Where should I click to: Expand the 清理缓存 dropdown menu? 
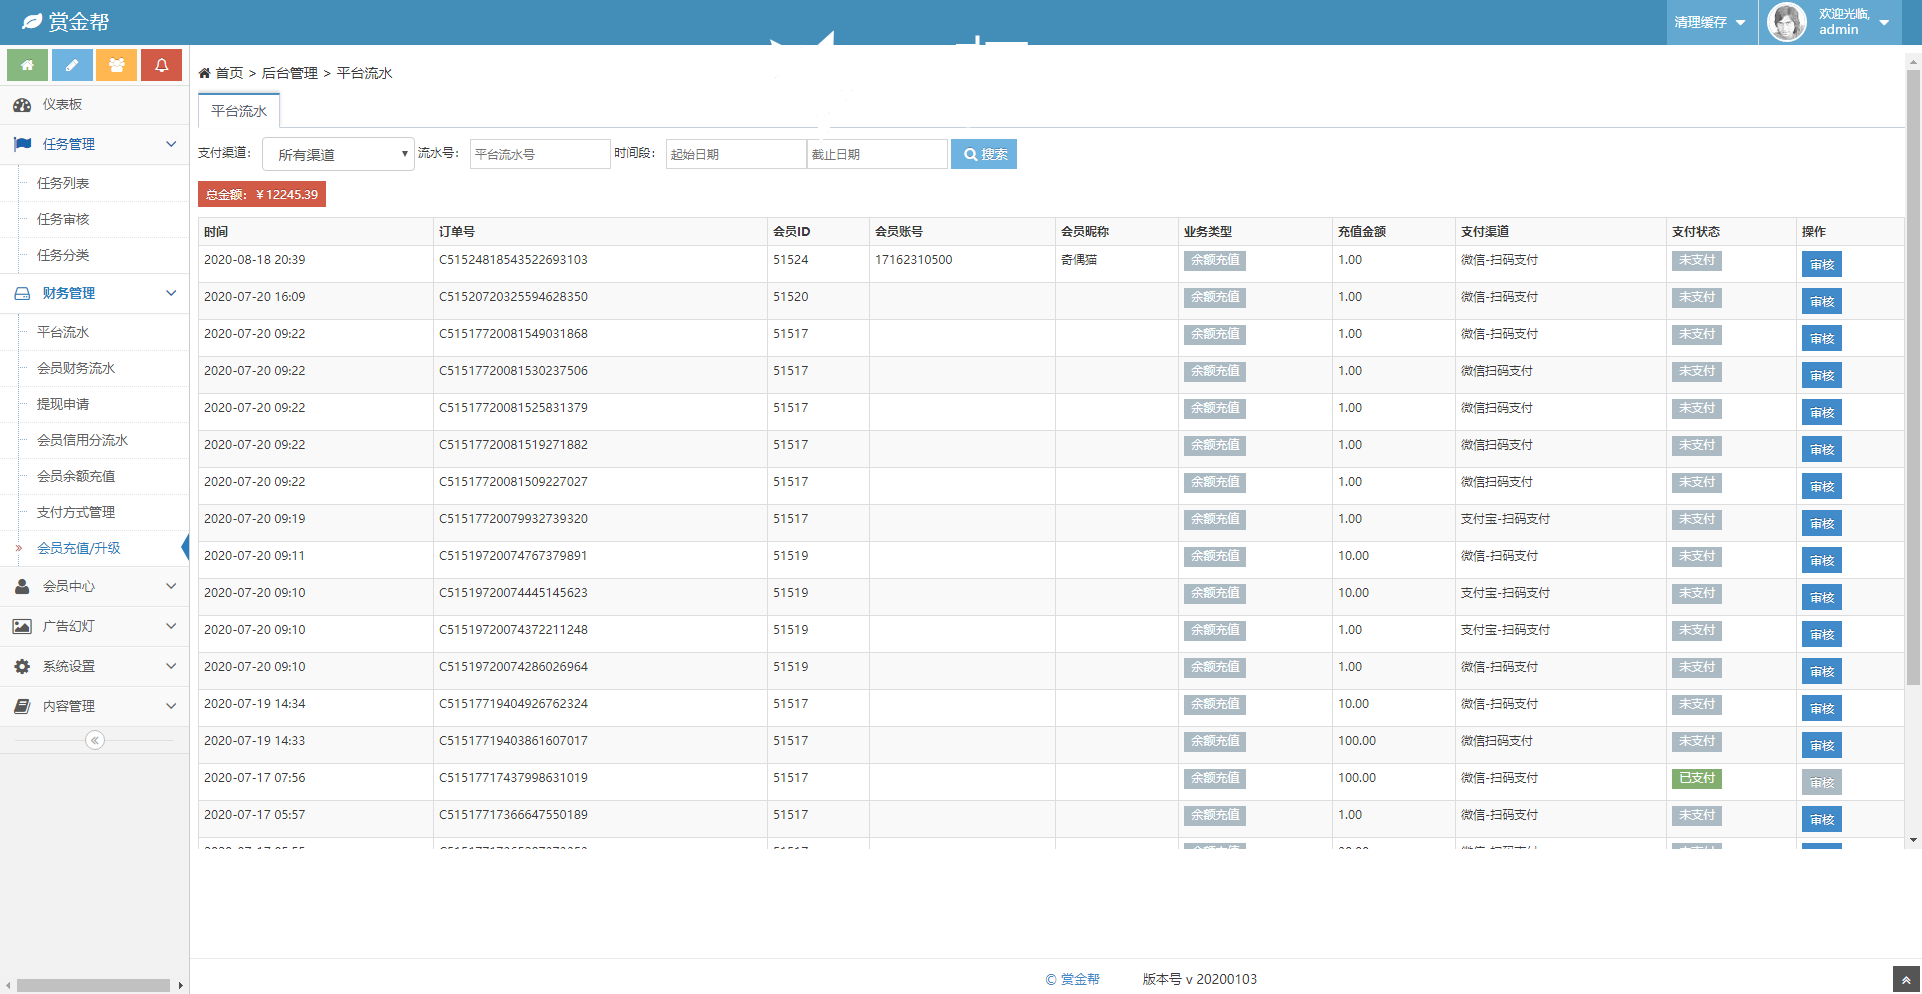[x=1710, y=22]
